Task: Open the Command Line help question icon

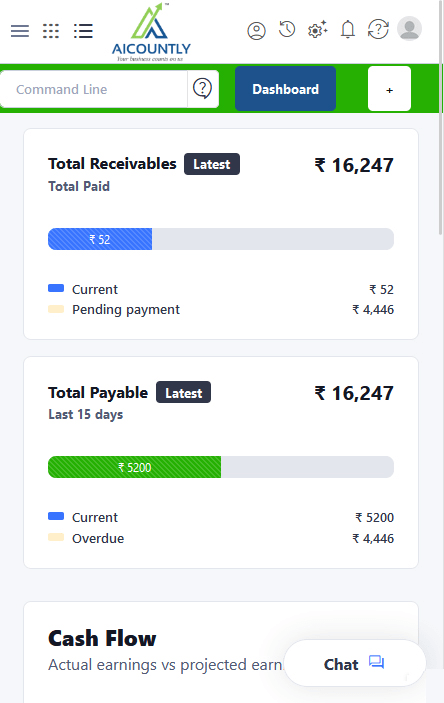Action: (203, 89)
